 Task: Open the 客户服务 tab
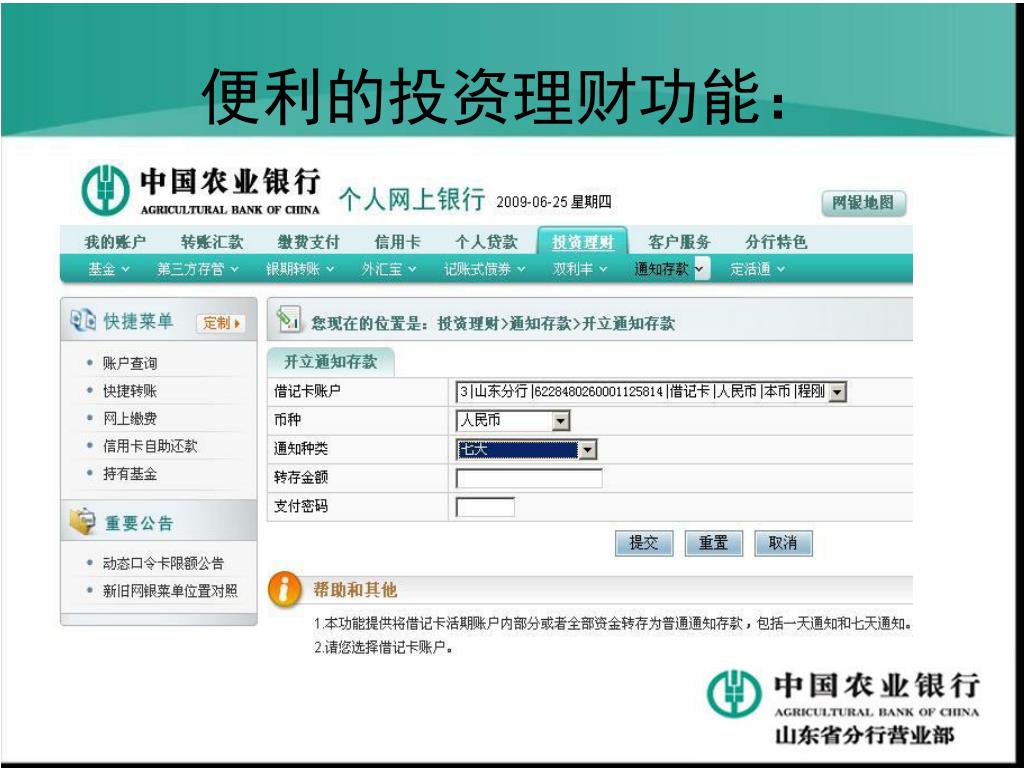coord(679,242)
